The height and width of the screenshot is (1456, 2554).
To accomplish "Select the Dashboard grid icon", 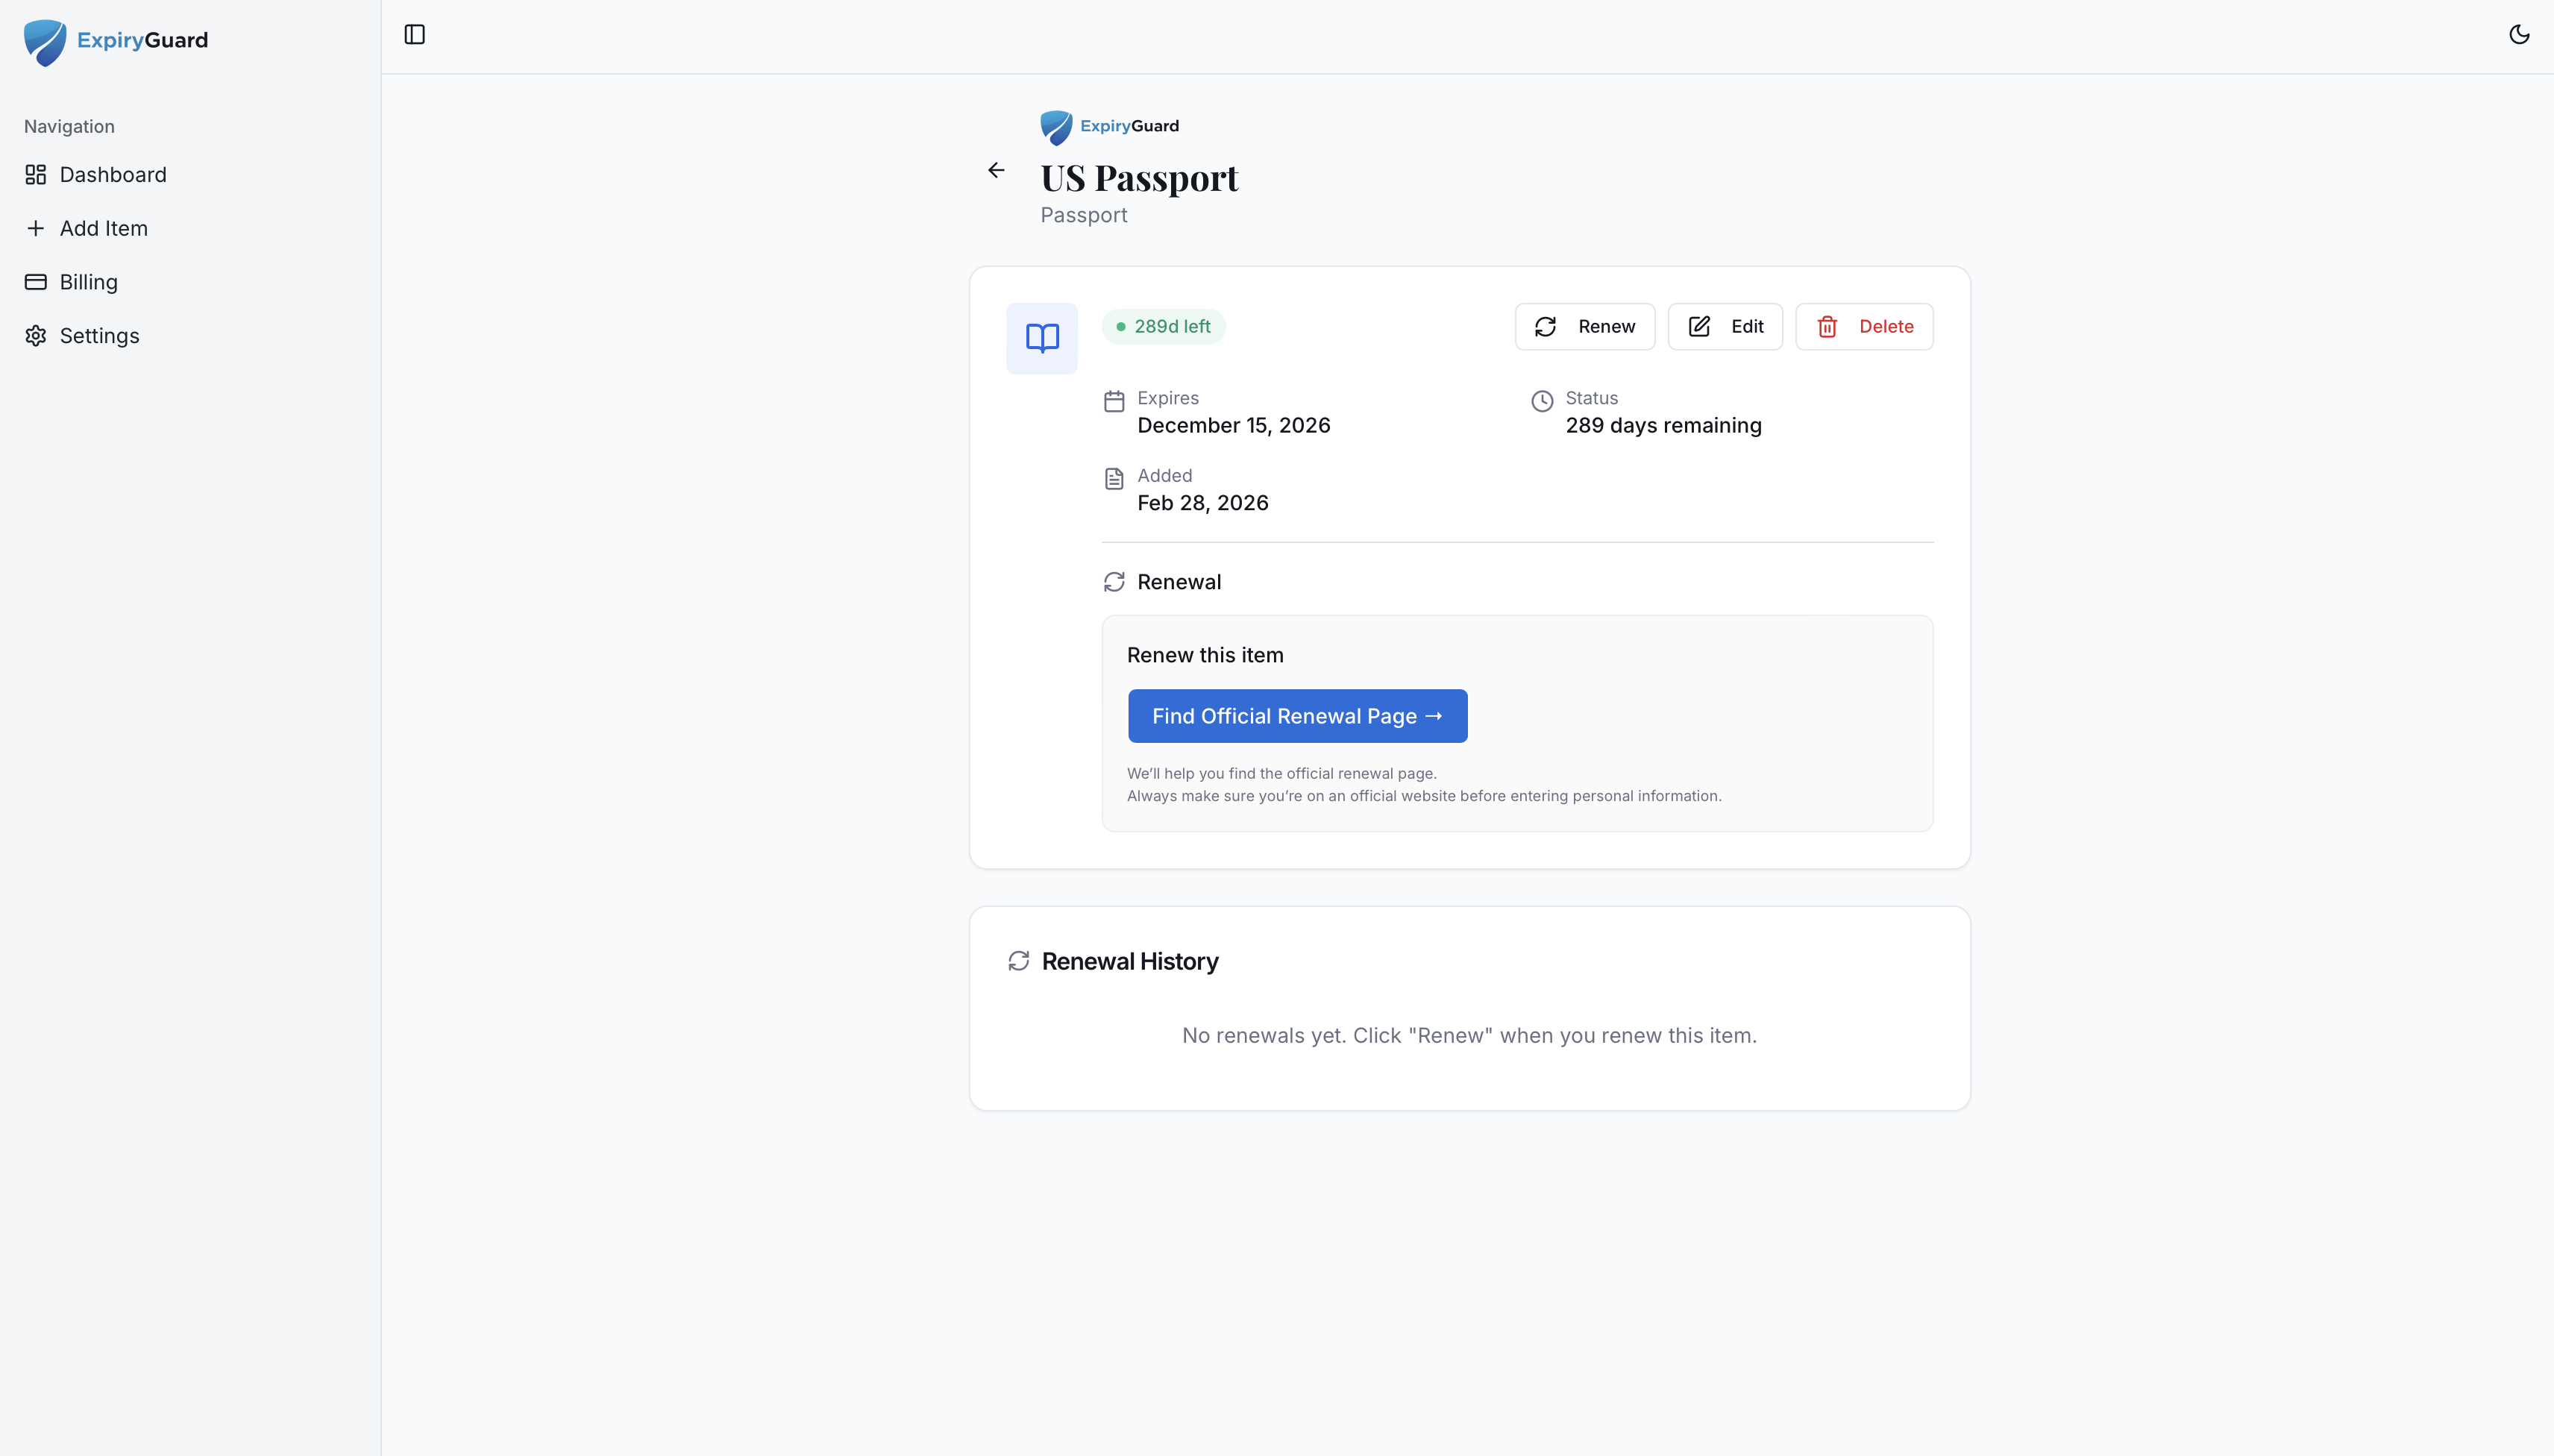I will click(x=35, y=174).
